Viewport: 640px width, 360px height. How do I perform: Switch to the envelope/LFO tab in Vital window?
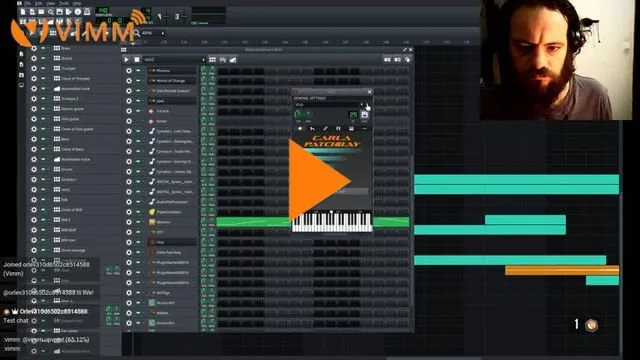tap(312, 129)
